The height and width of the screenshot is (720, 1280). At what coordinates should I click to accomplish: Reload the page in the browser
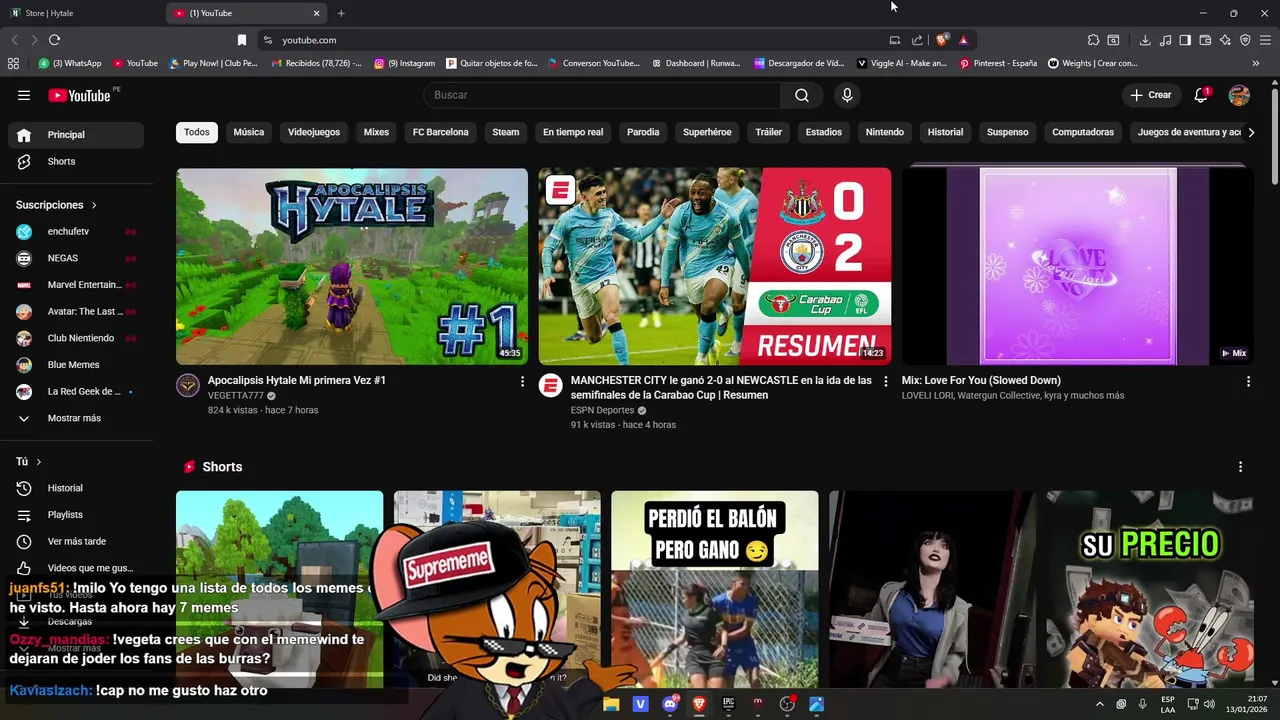click(54, 40)
